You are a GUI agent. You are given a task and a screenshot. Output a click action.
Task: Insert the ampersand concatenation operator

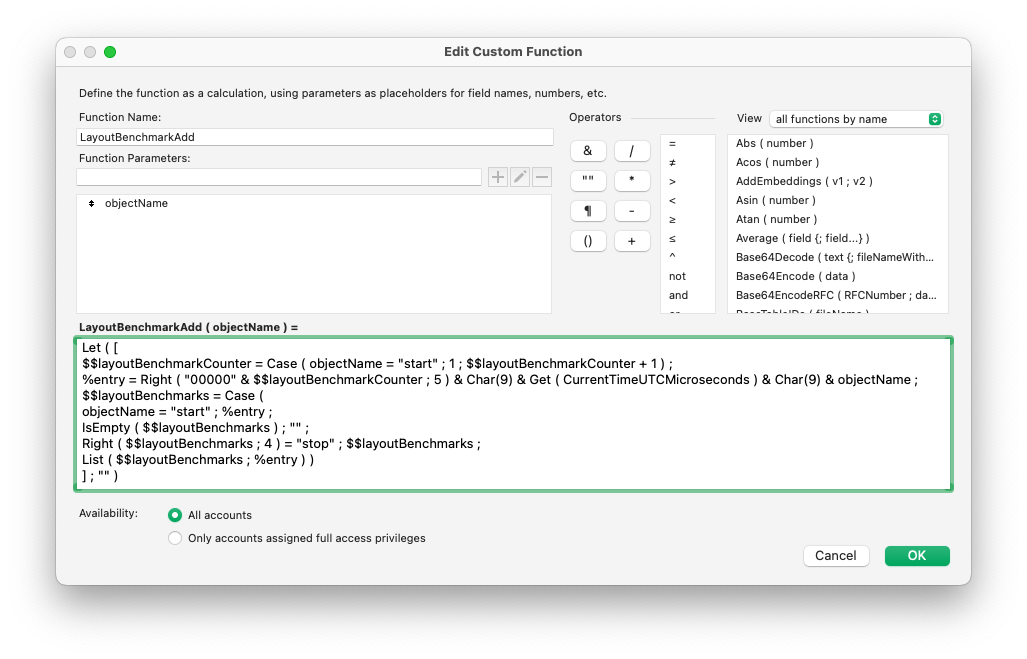(587, 151)
